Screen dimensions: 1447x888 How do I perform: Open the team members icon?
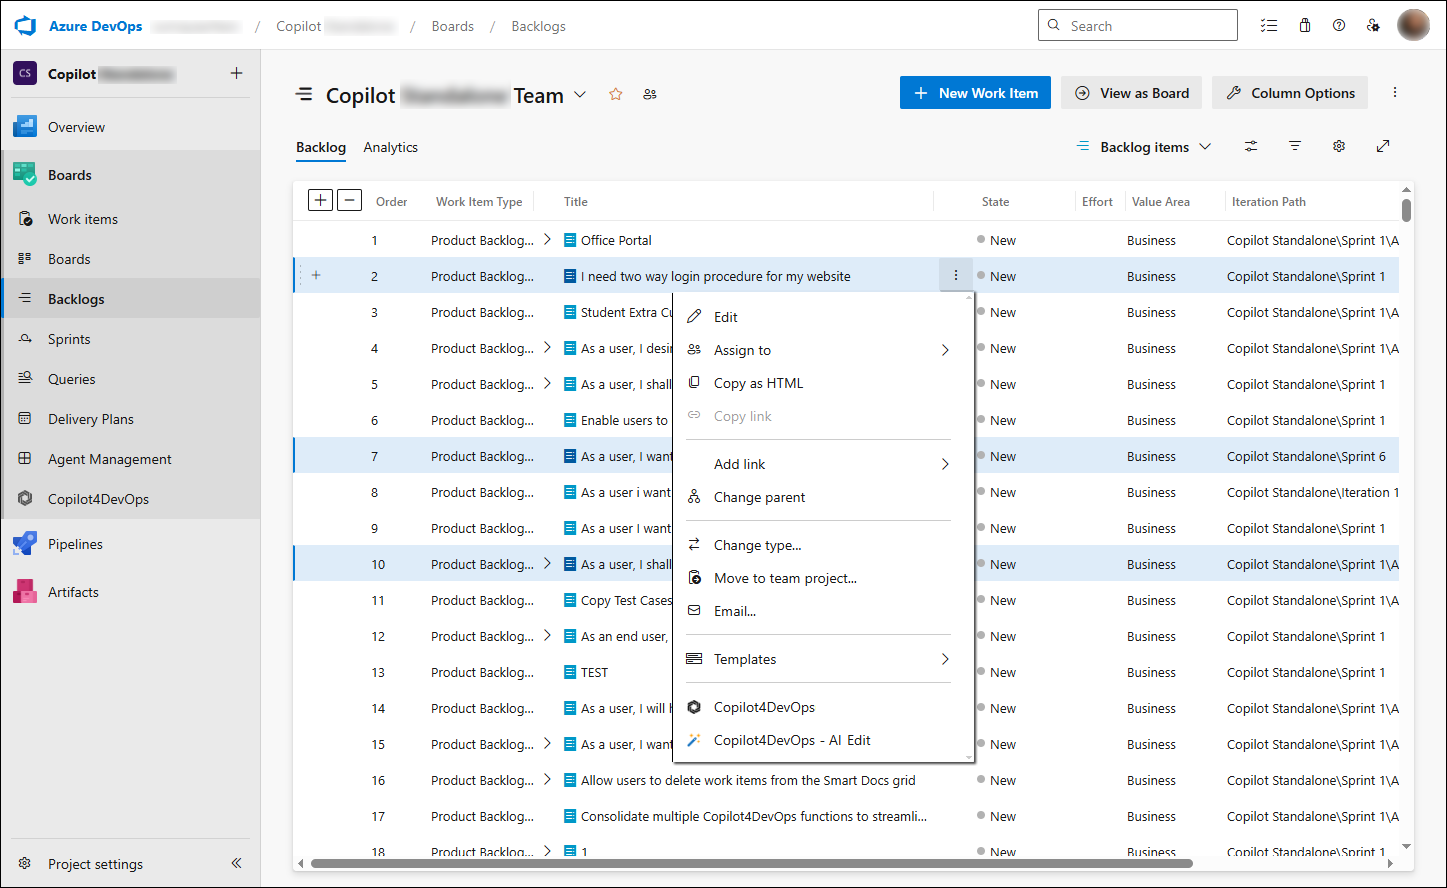650,94
